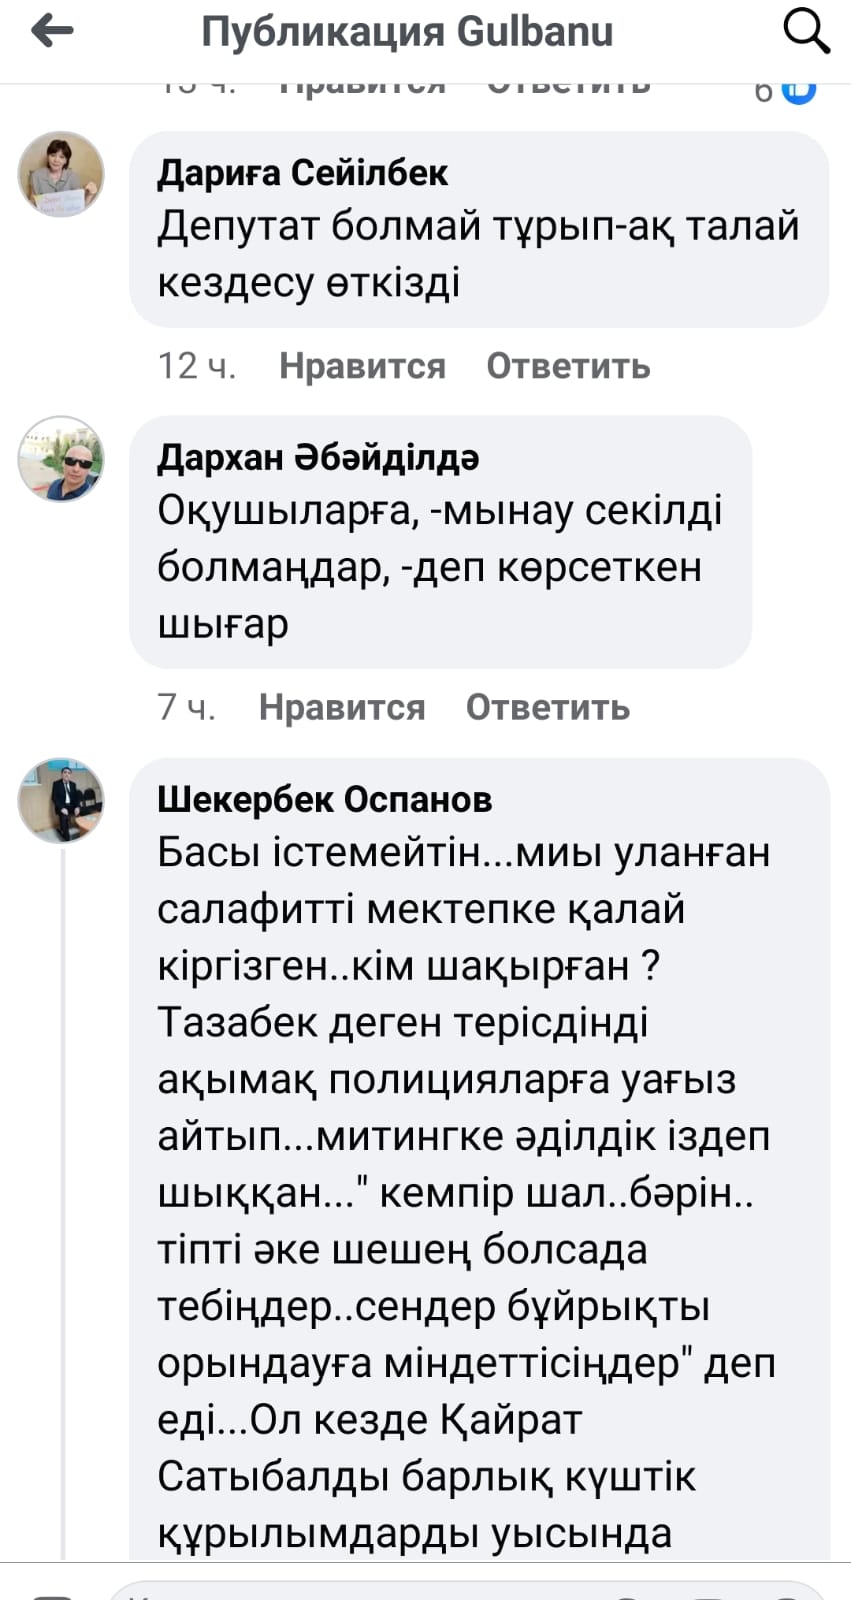Tap the blue like reaction icon
851x1600 pixels.
[799, 89]
